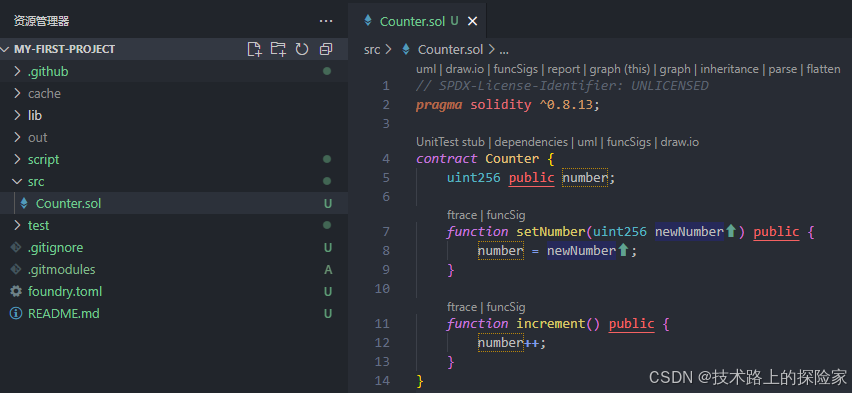Click 'funcSig' above the increment function
852x393 pixels.
click(x=506, y=307)
